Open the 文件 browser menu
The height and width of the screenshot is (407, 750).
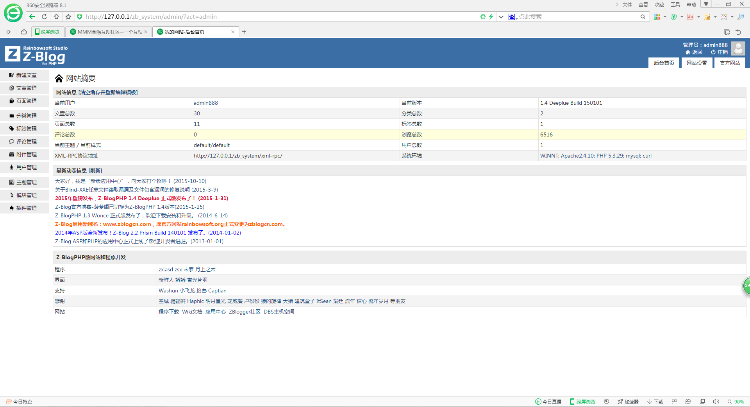627,4
